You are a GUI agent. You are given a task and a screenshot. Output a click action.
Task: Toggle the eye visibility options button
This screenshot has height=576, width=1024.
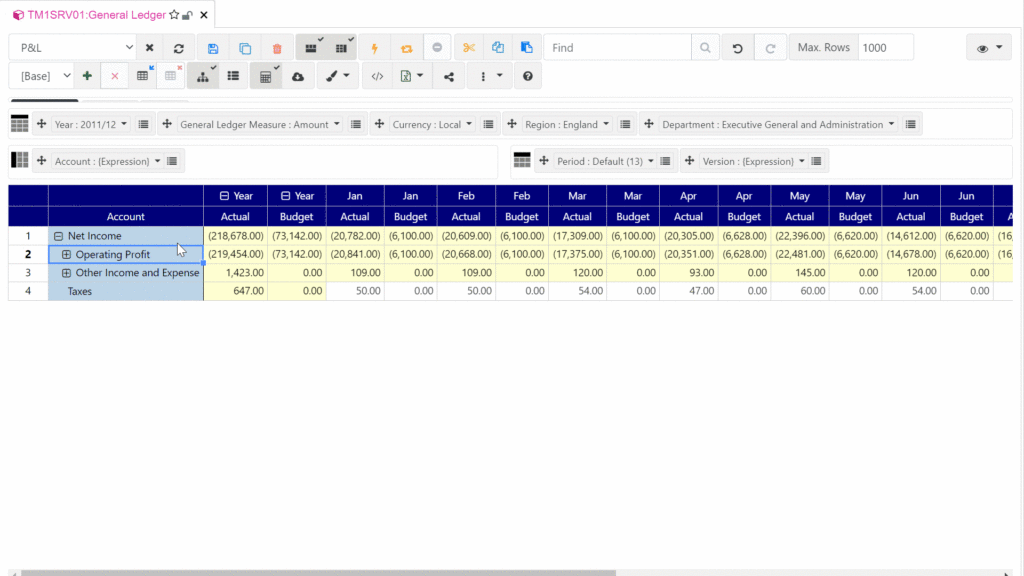pos(988,48)
